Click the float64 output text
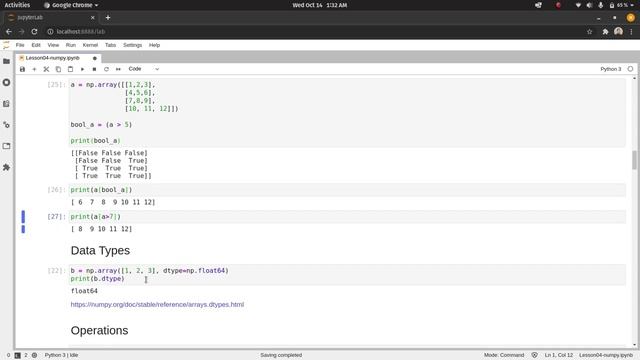Image resolution: width=640 pixels, height=360 pixels. [84, 291]
